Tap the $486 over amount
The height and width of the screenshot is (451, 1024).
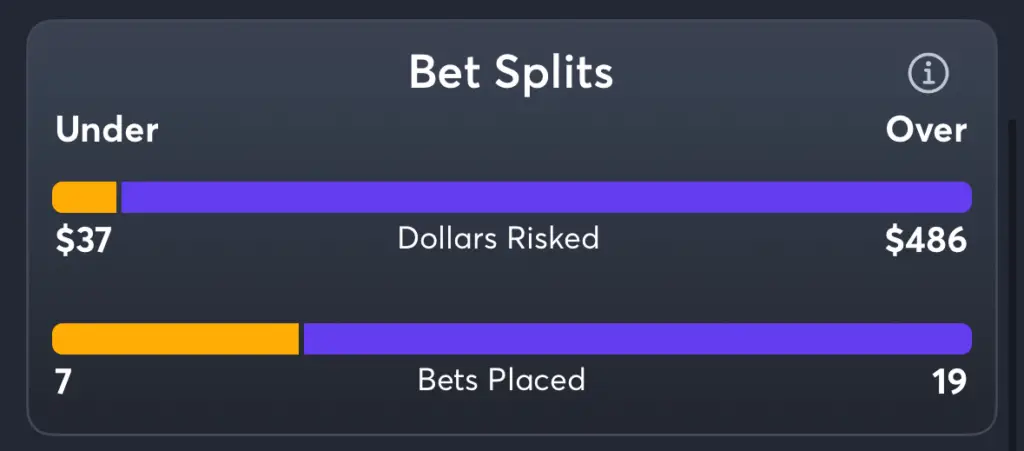(925, 241)
